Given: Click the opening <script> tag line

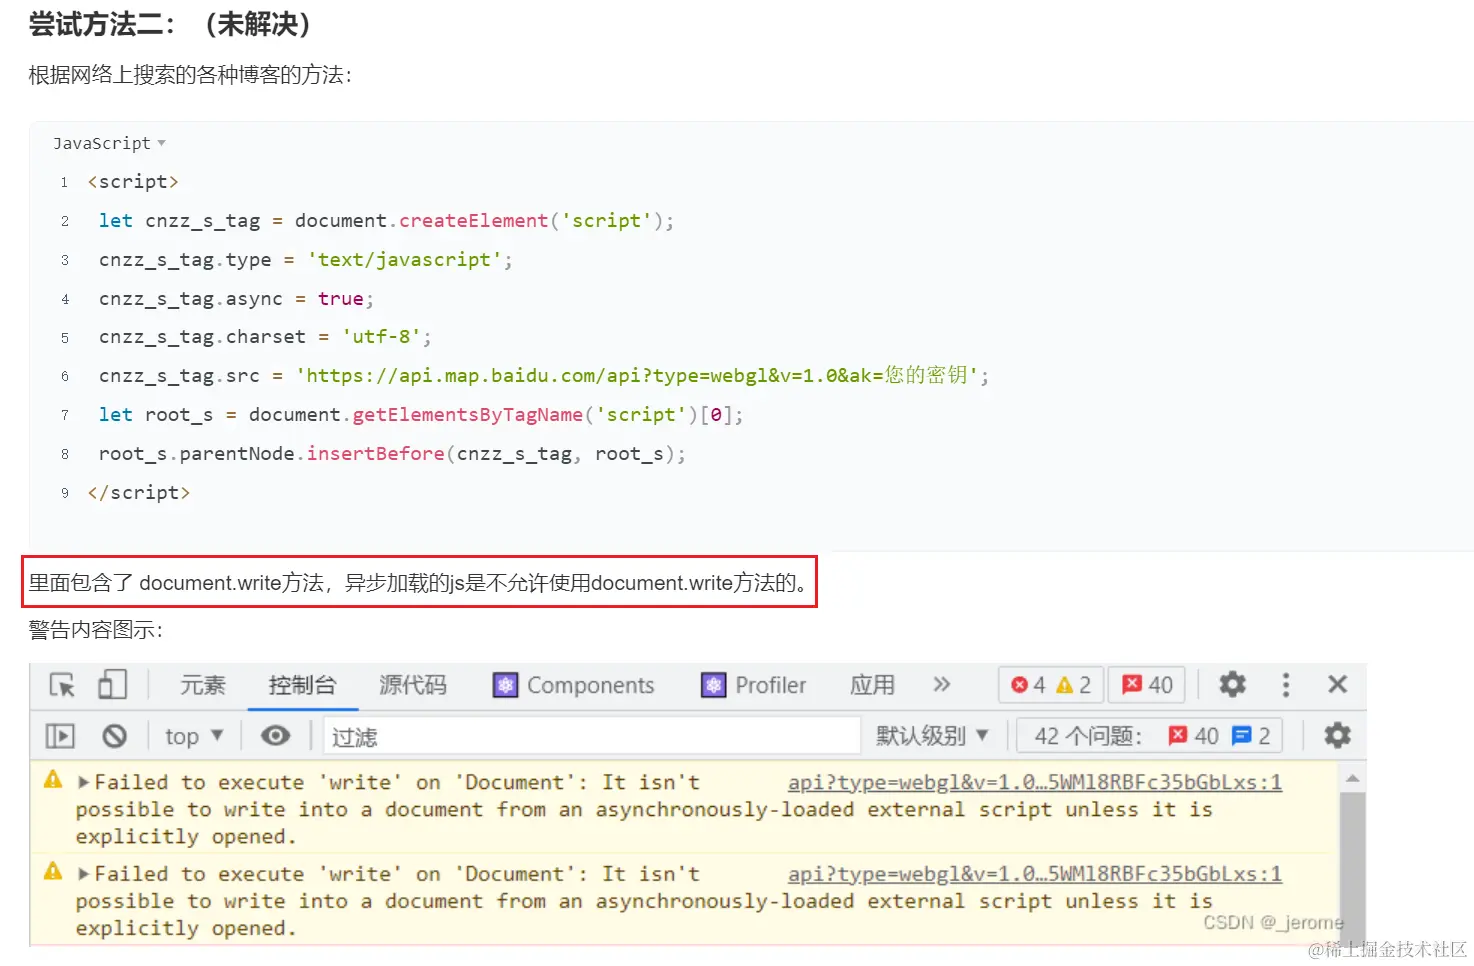Looking at the screenshot, I should tap(133, 182).
